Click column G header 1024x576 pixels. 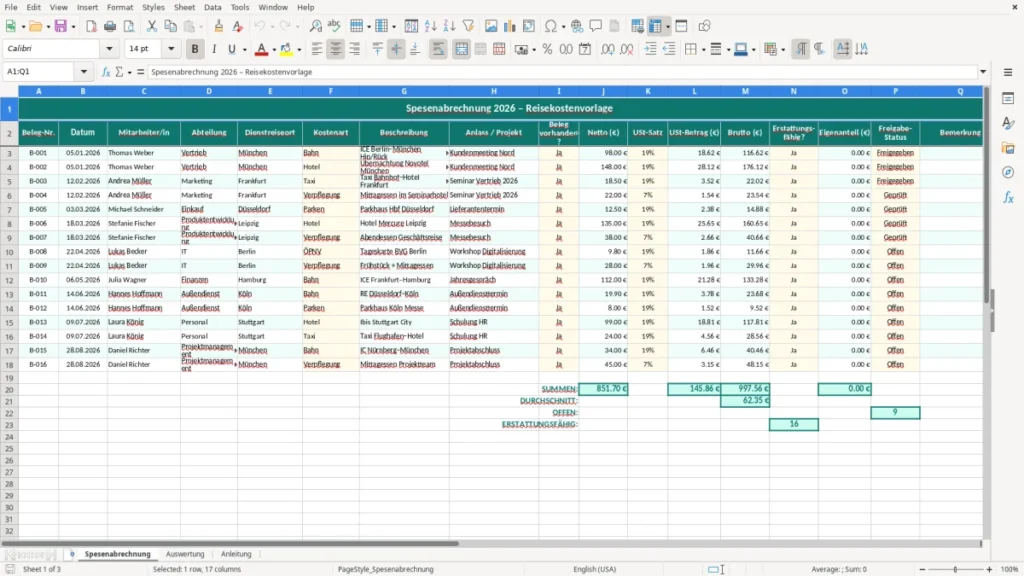coord(404,91)
